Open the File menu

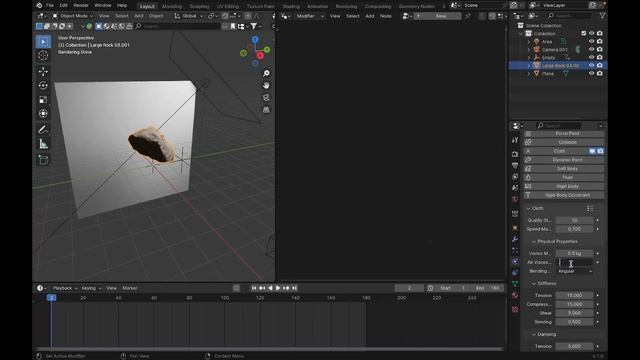click(50, 5)
